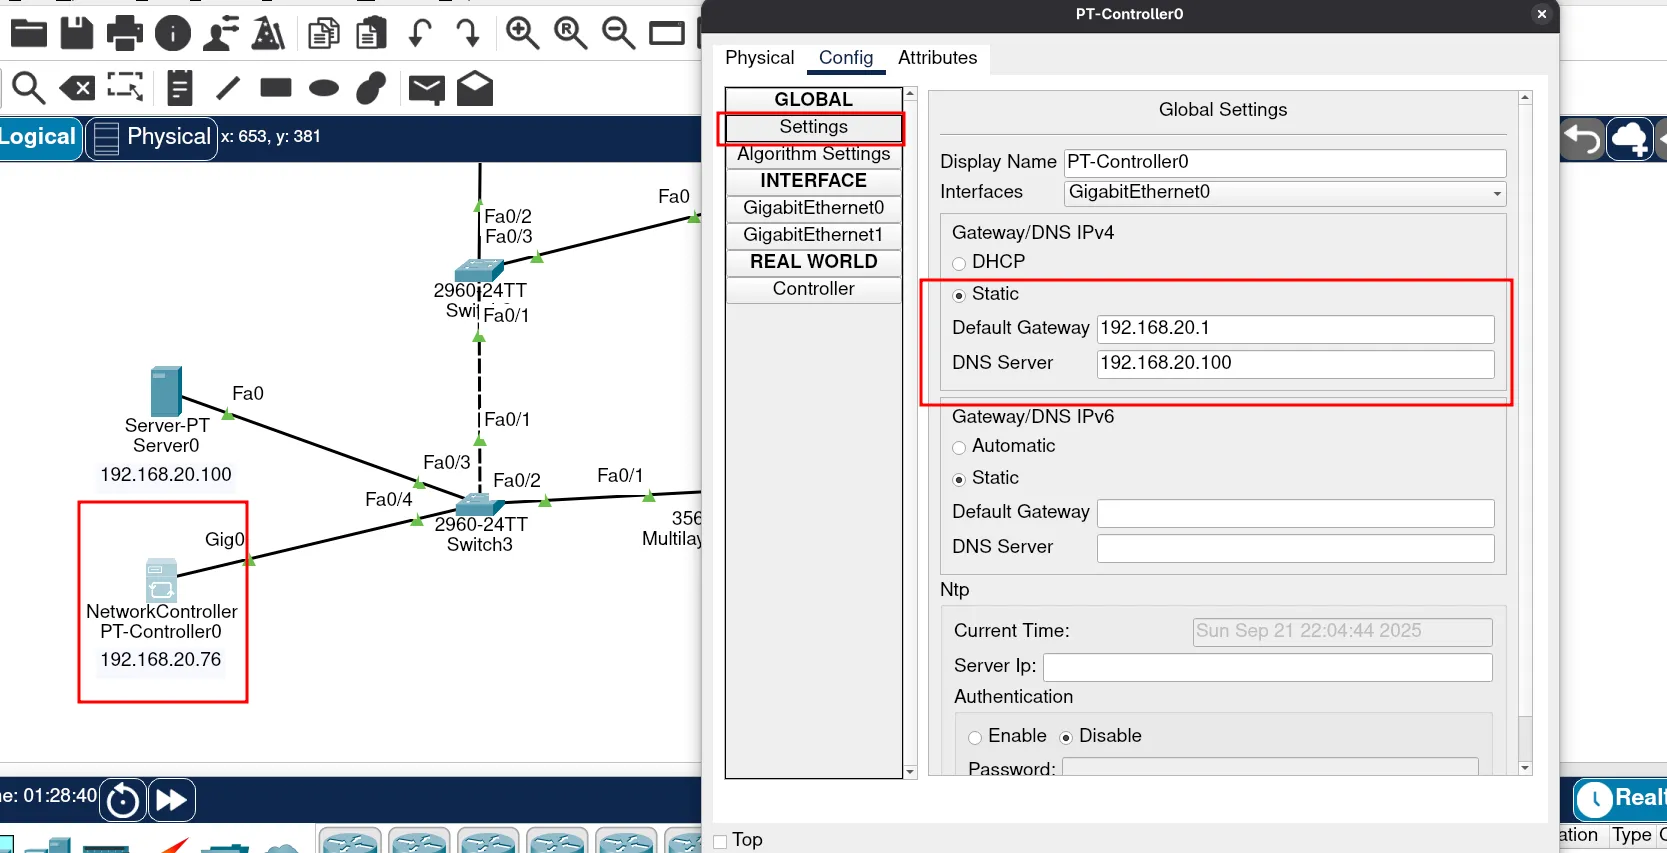Click the Add Simple PDU envelope icon
The height and width of the screenshot is (853, 1667).
tap(427, 89)
